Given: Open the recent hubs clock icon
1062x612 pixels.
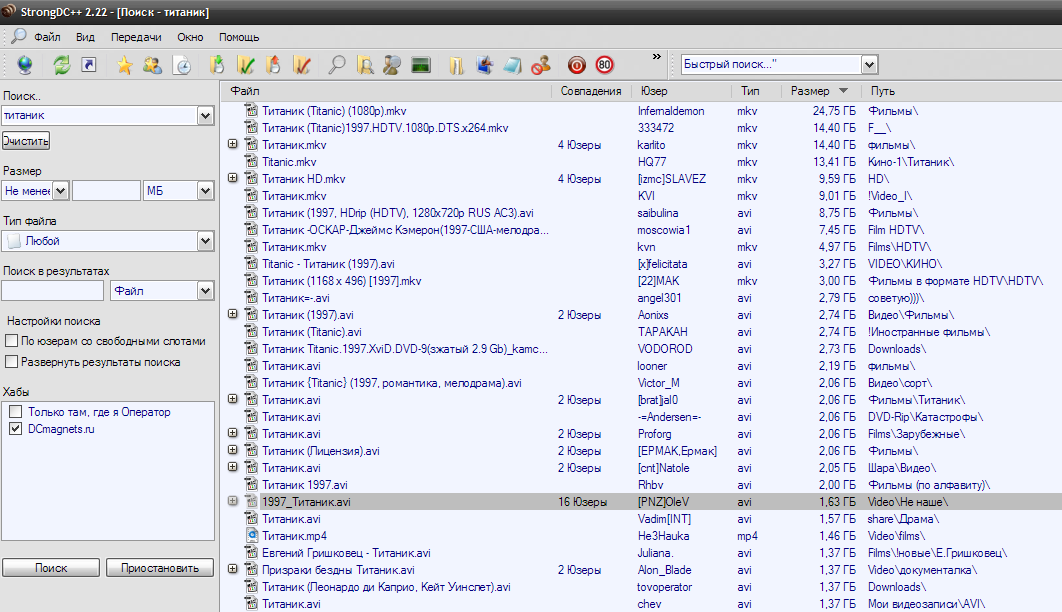Looking at the screenshot, I should pyautogui.click(x=182, y=65).
